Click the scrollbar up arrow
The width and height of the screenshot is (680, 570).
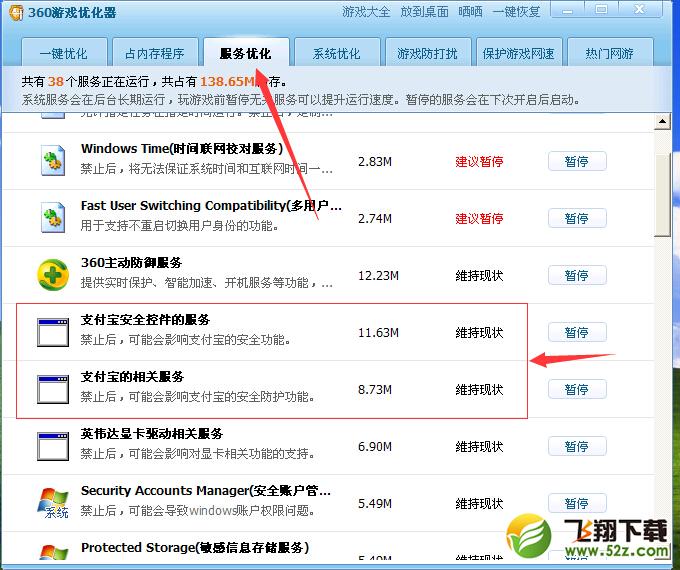[662, 121]
